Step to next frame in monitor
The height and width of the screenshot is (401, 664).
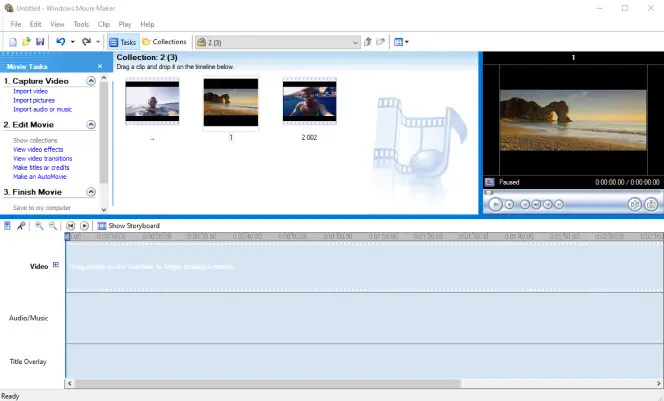point(548,205)
